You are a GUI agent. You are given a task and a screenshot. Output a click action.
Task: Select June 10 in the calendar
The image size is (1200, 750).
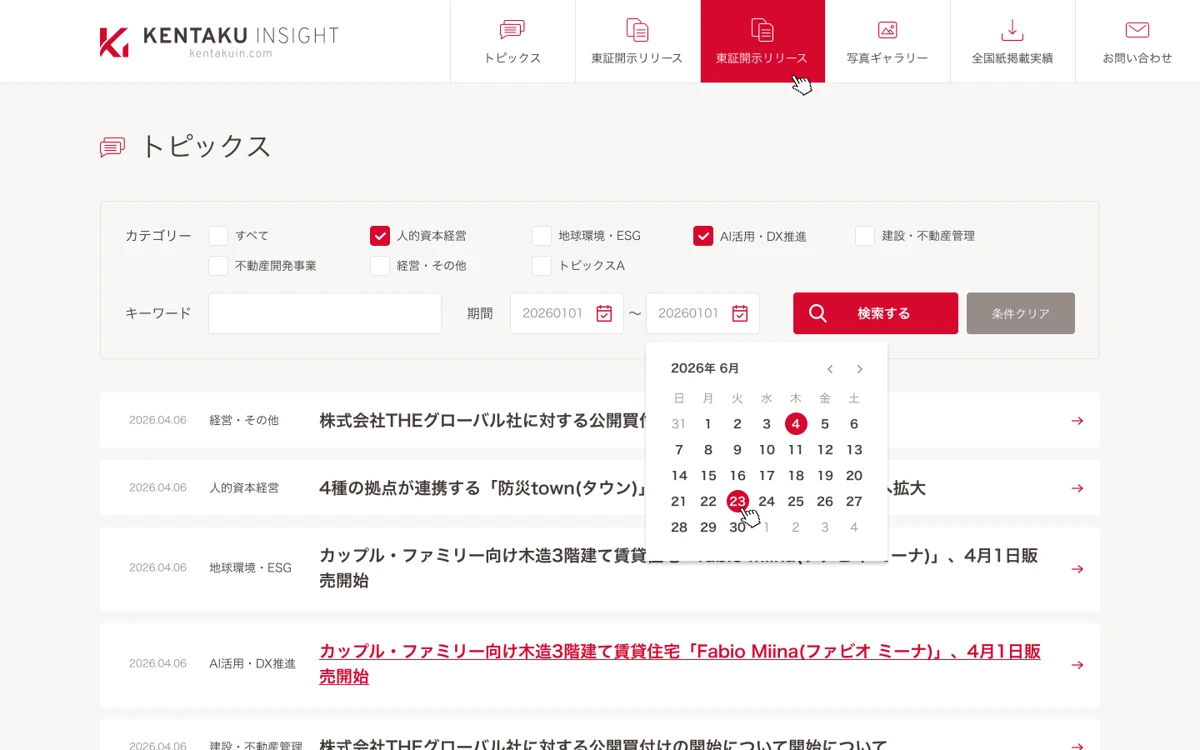[767, 450]
